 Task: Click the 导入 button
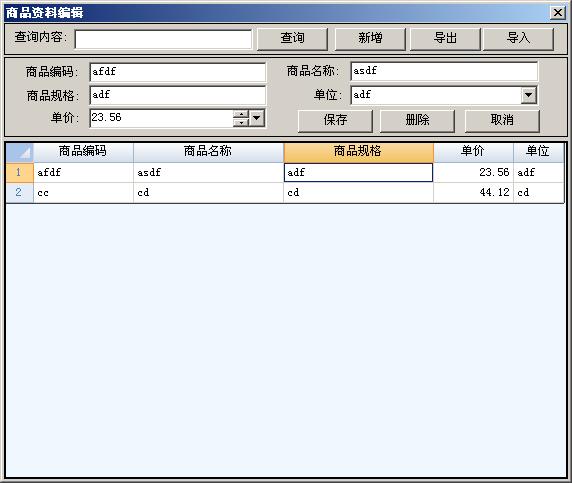point(518,38)
